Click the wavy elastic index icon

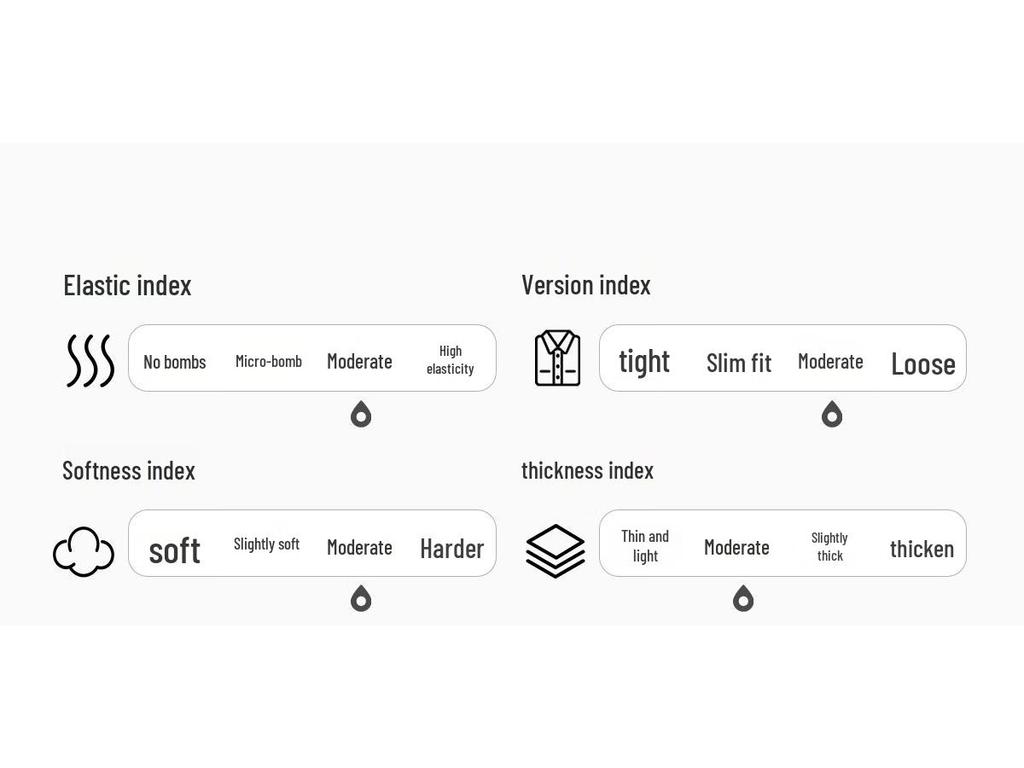click(90, 360)
